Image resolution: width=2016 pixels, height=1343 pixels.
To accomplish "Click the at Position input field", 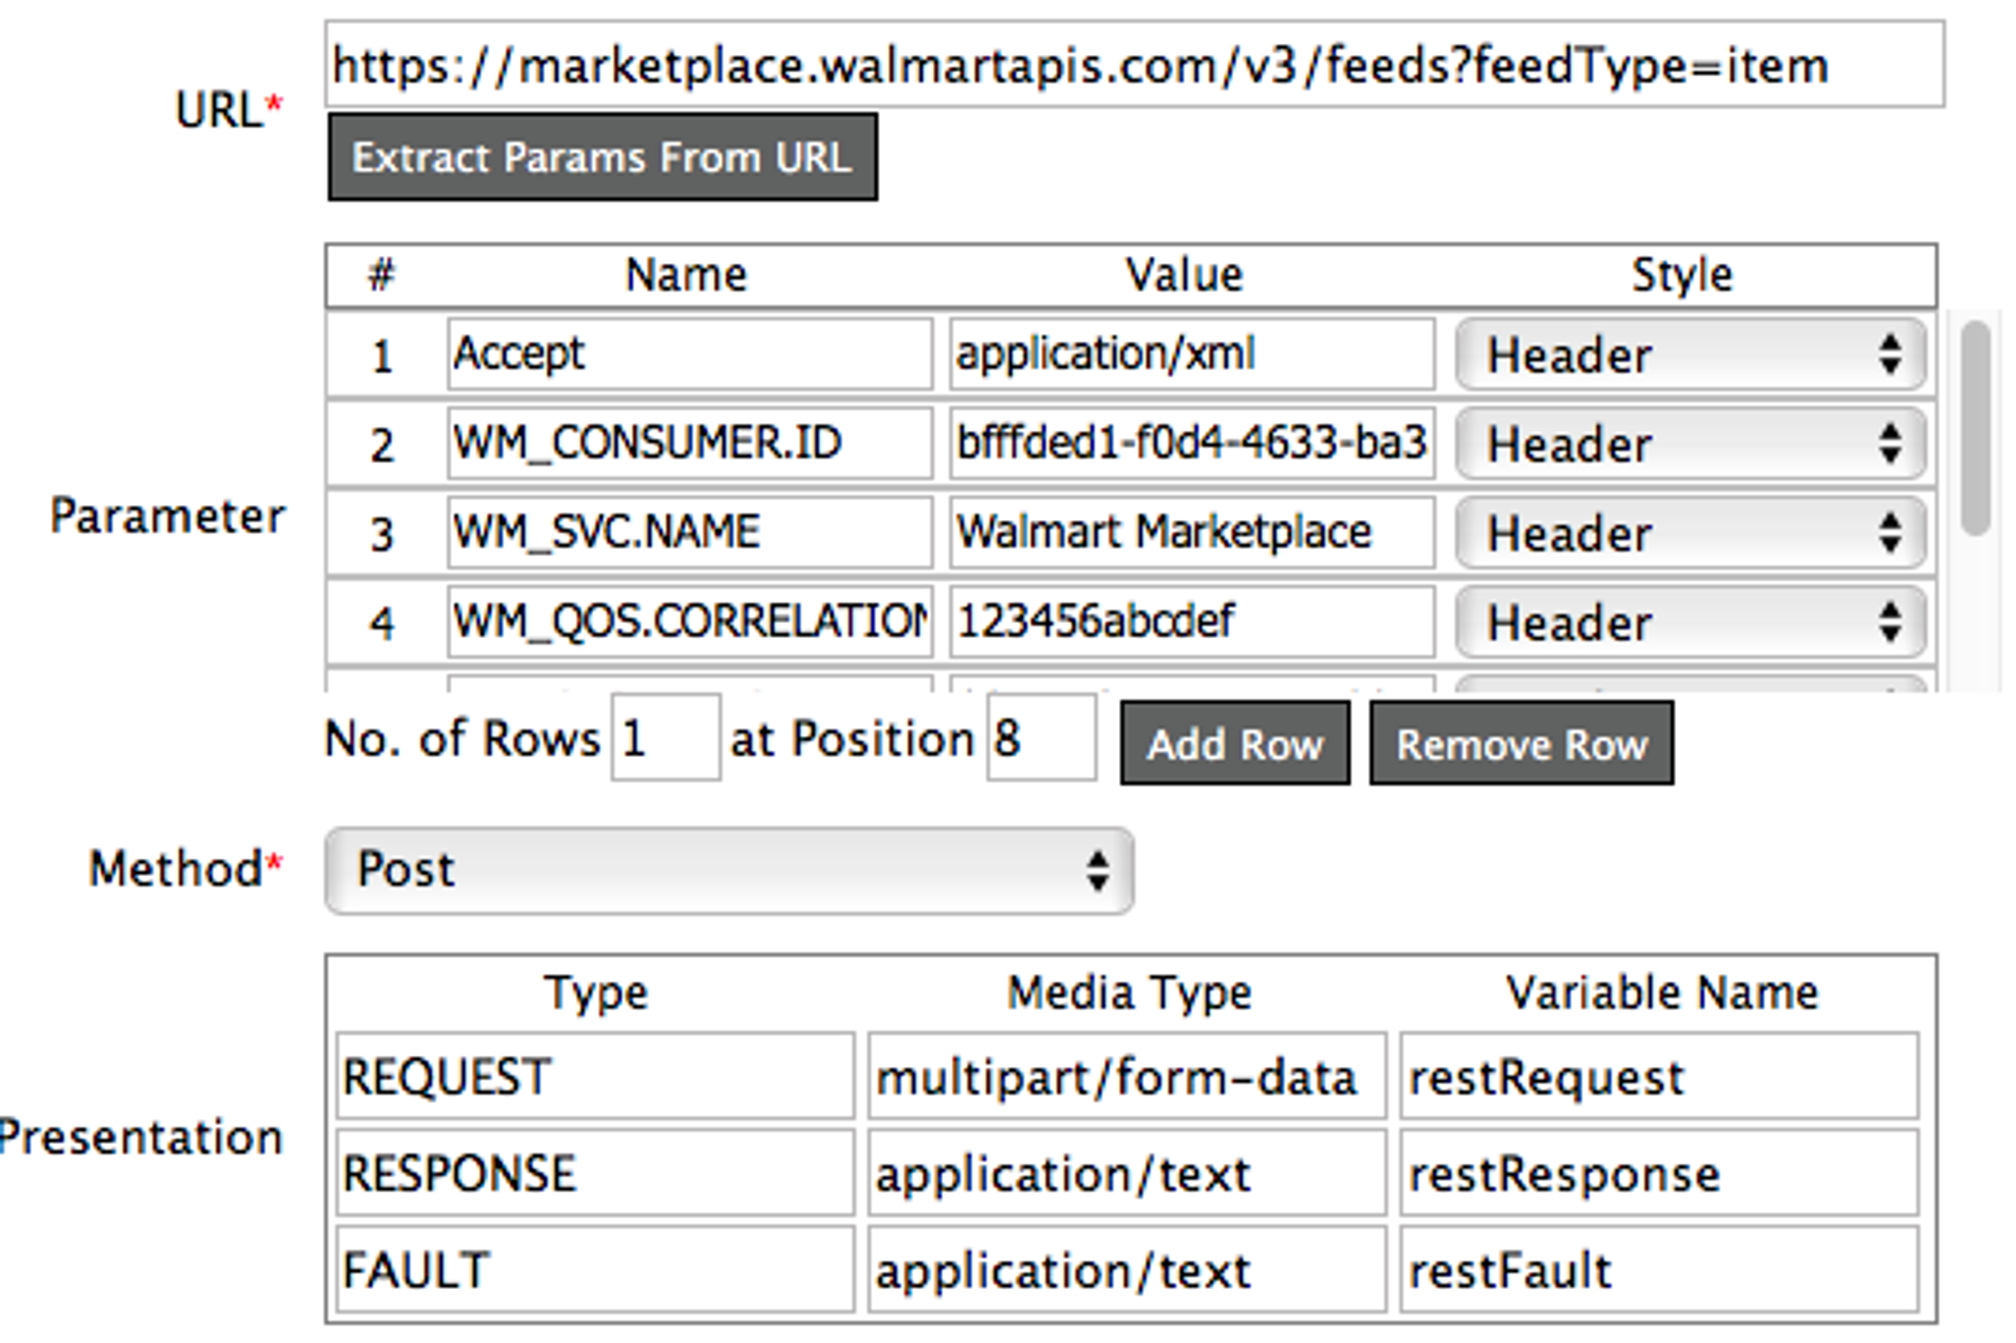I will coord(1041,739).
